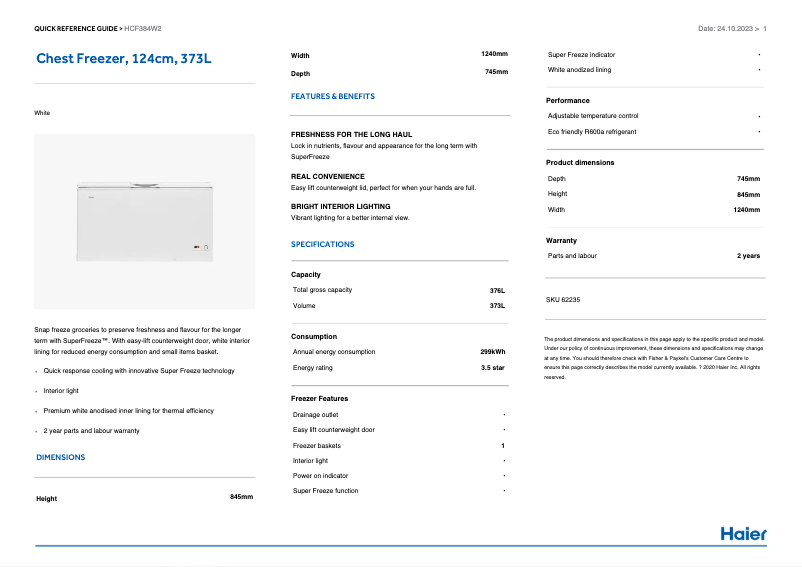
Task: Click the Adjustable temperature control label
Action: click(x=593, y=116)
